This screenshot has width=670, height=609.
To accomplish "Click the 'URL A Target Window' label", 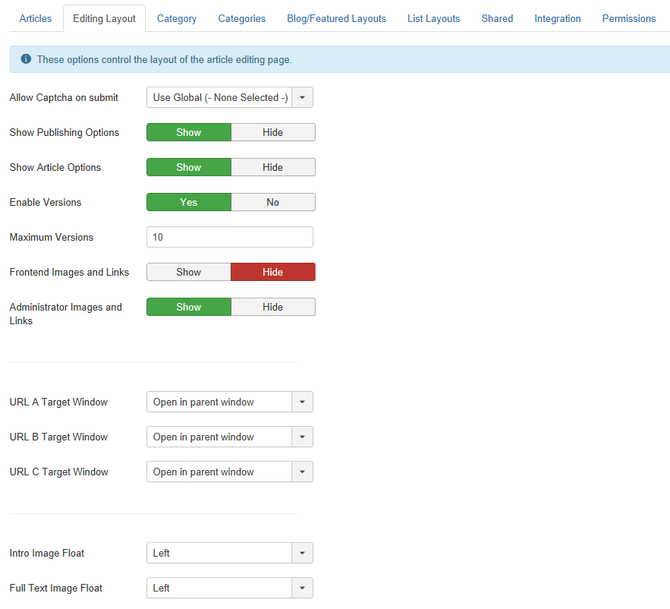I will coord(59,402).
